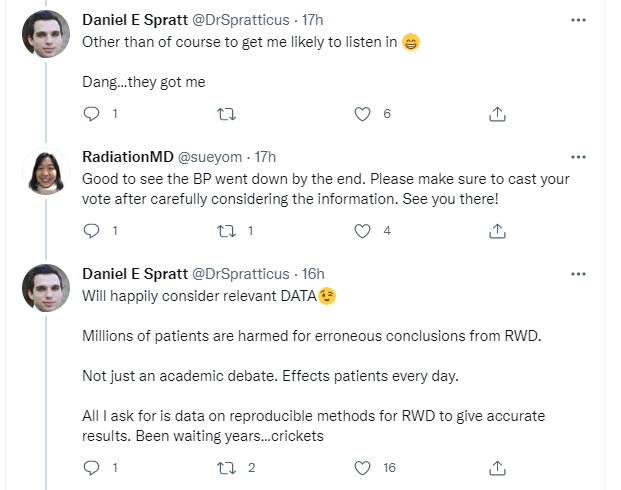Reply to RadiationMD's BP tweet
621x490 pixels.
tap(92, 231)
